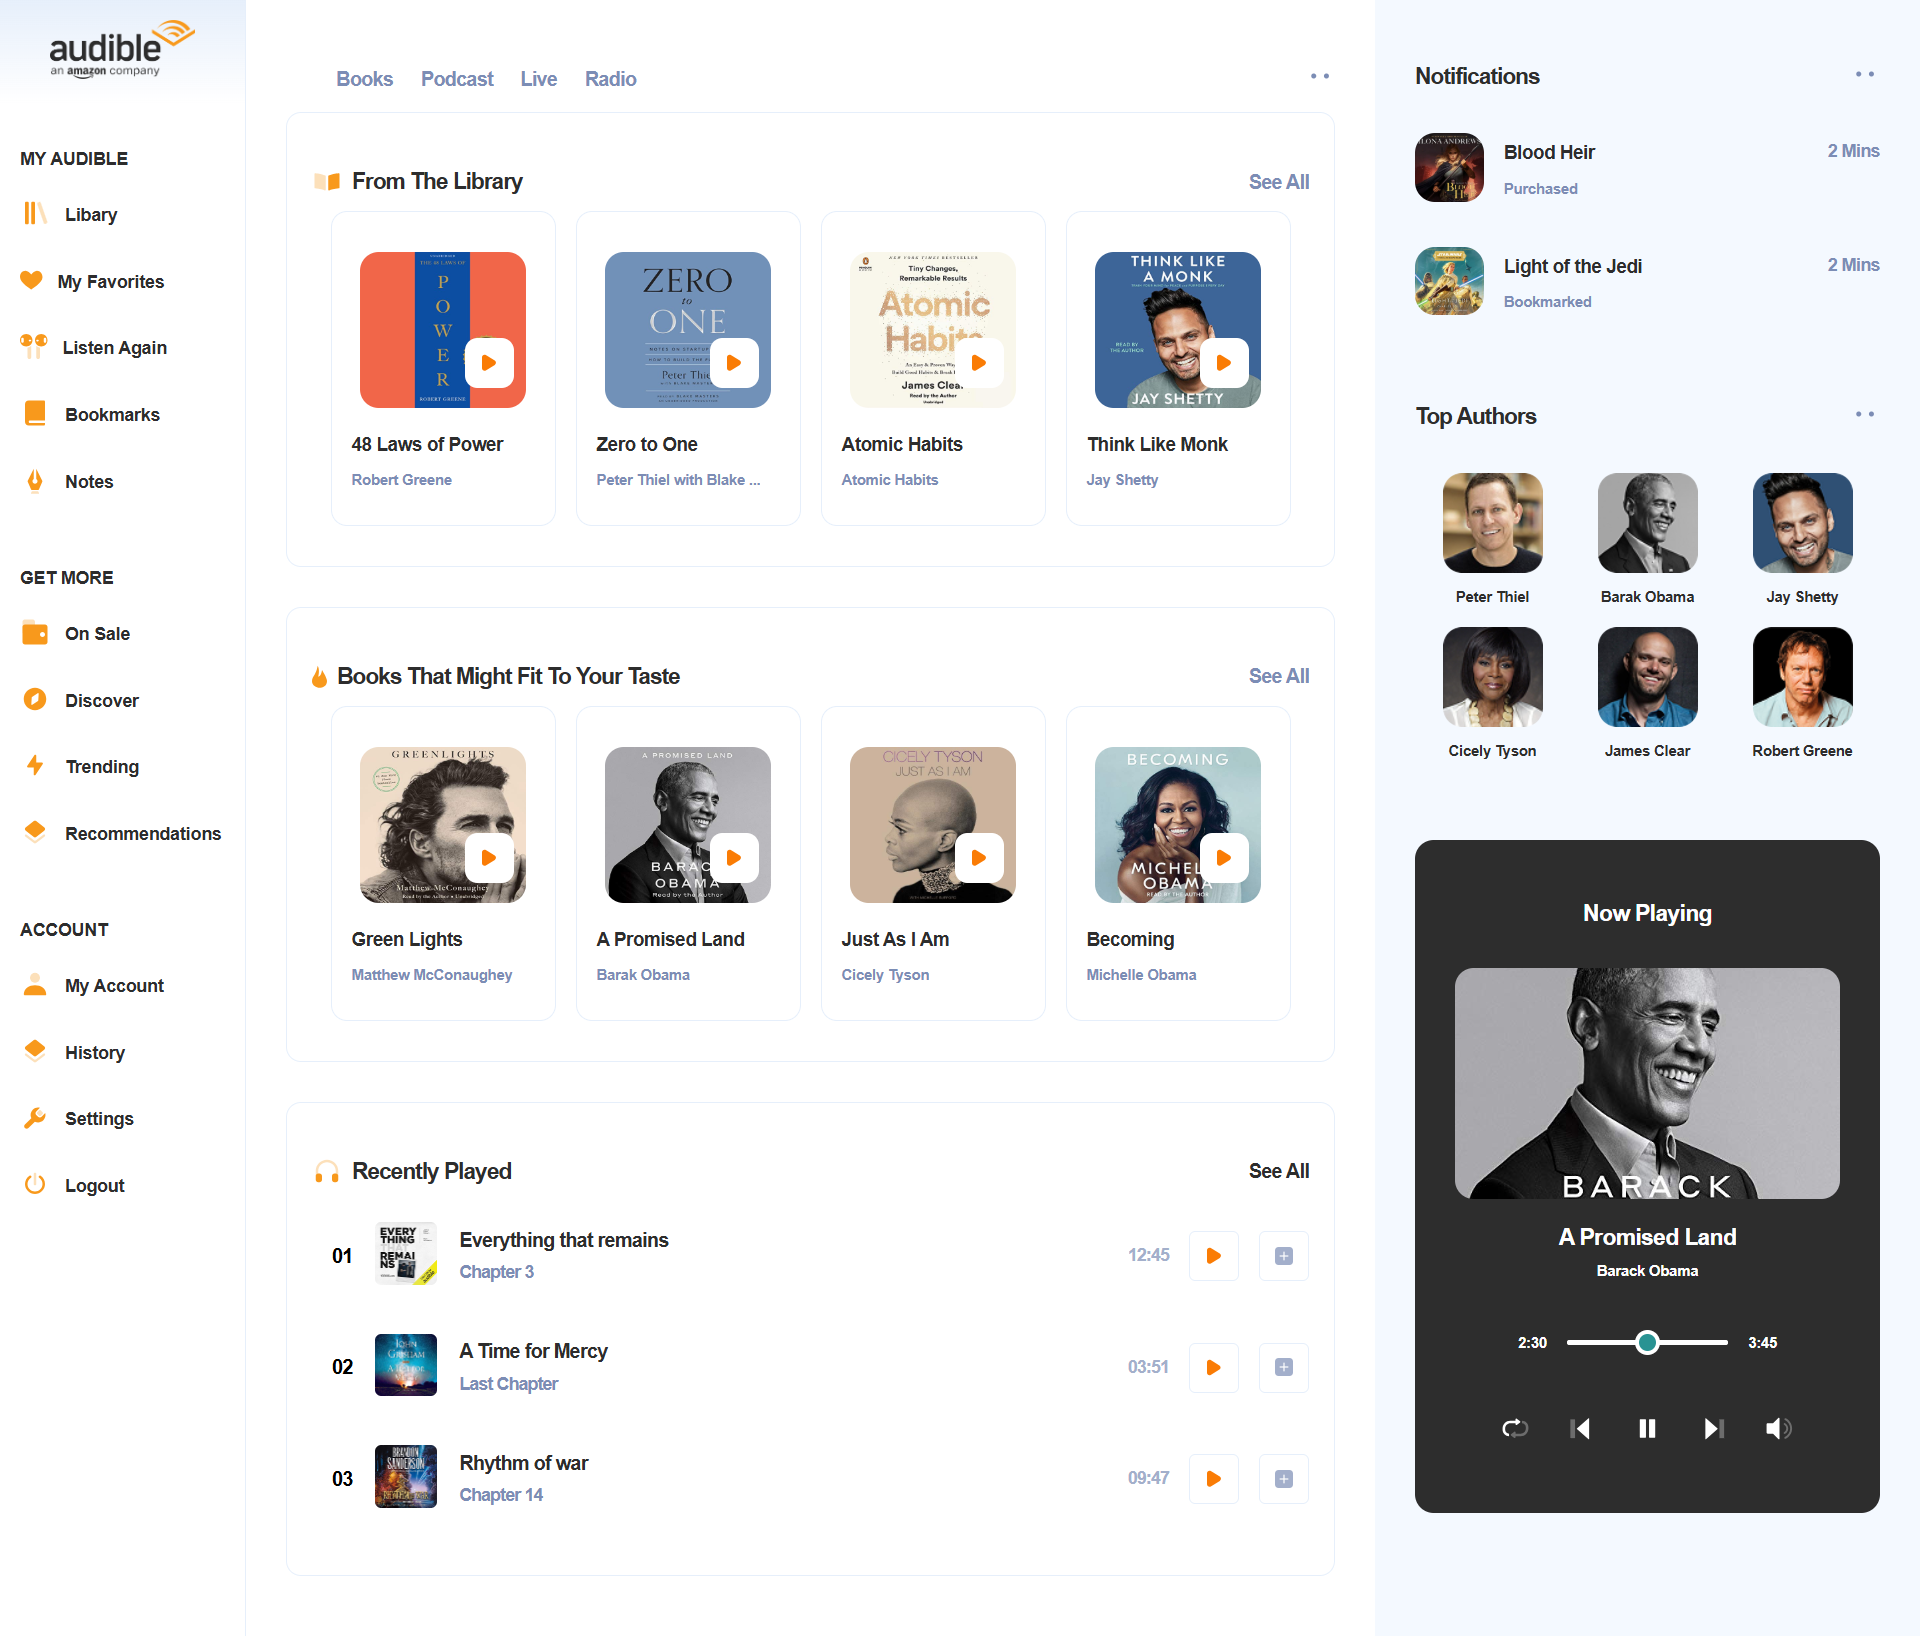Go to previous track in player

point(1580,1429)
